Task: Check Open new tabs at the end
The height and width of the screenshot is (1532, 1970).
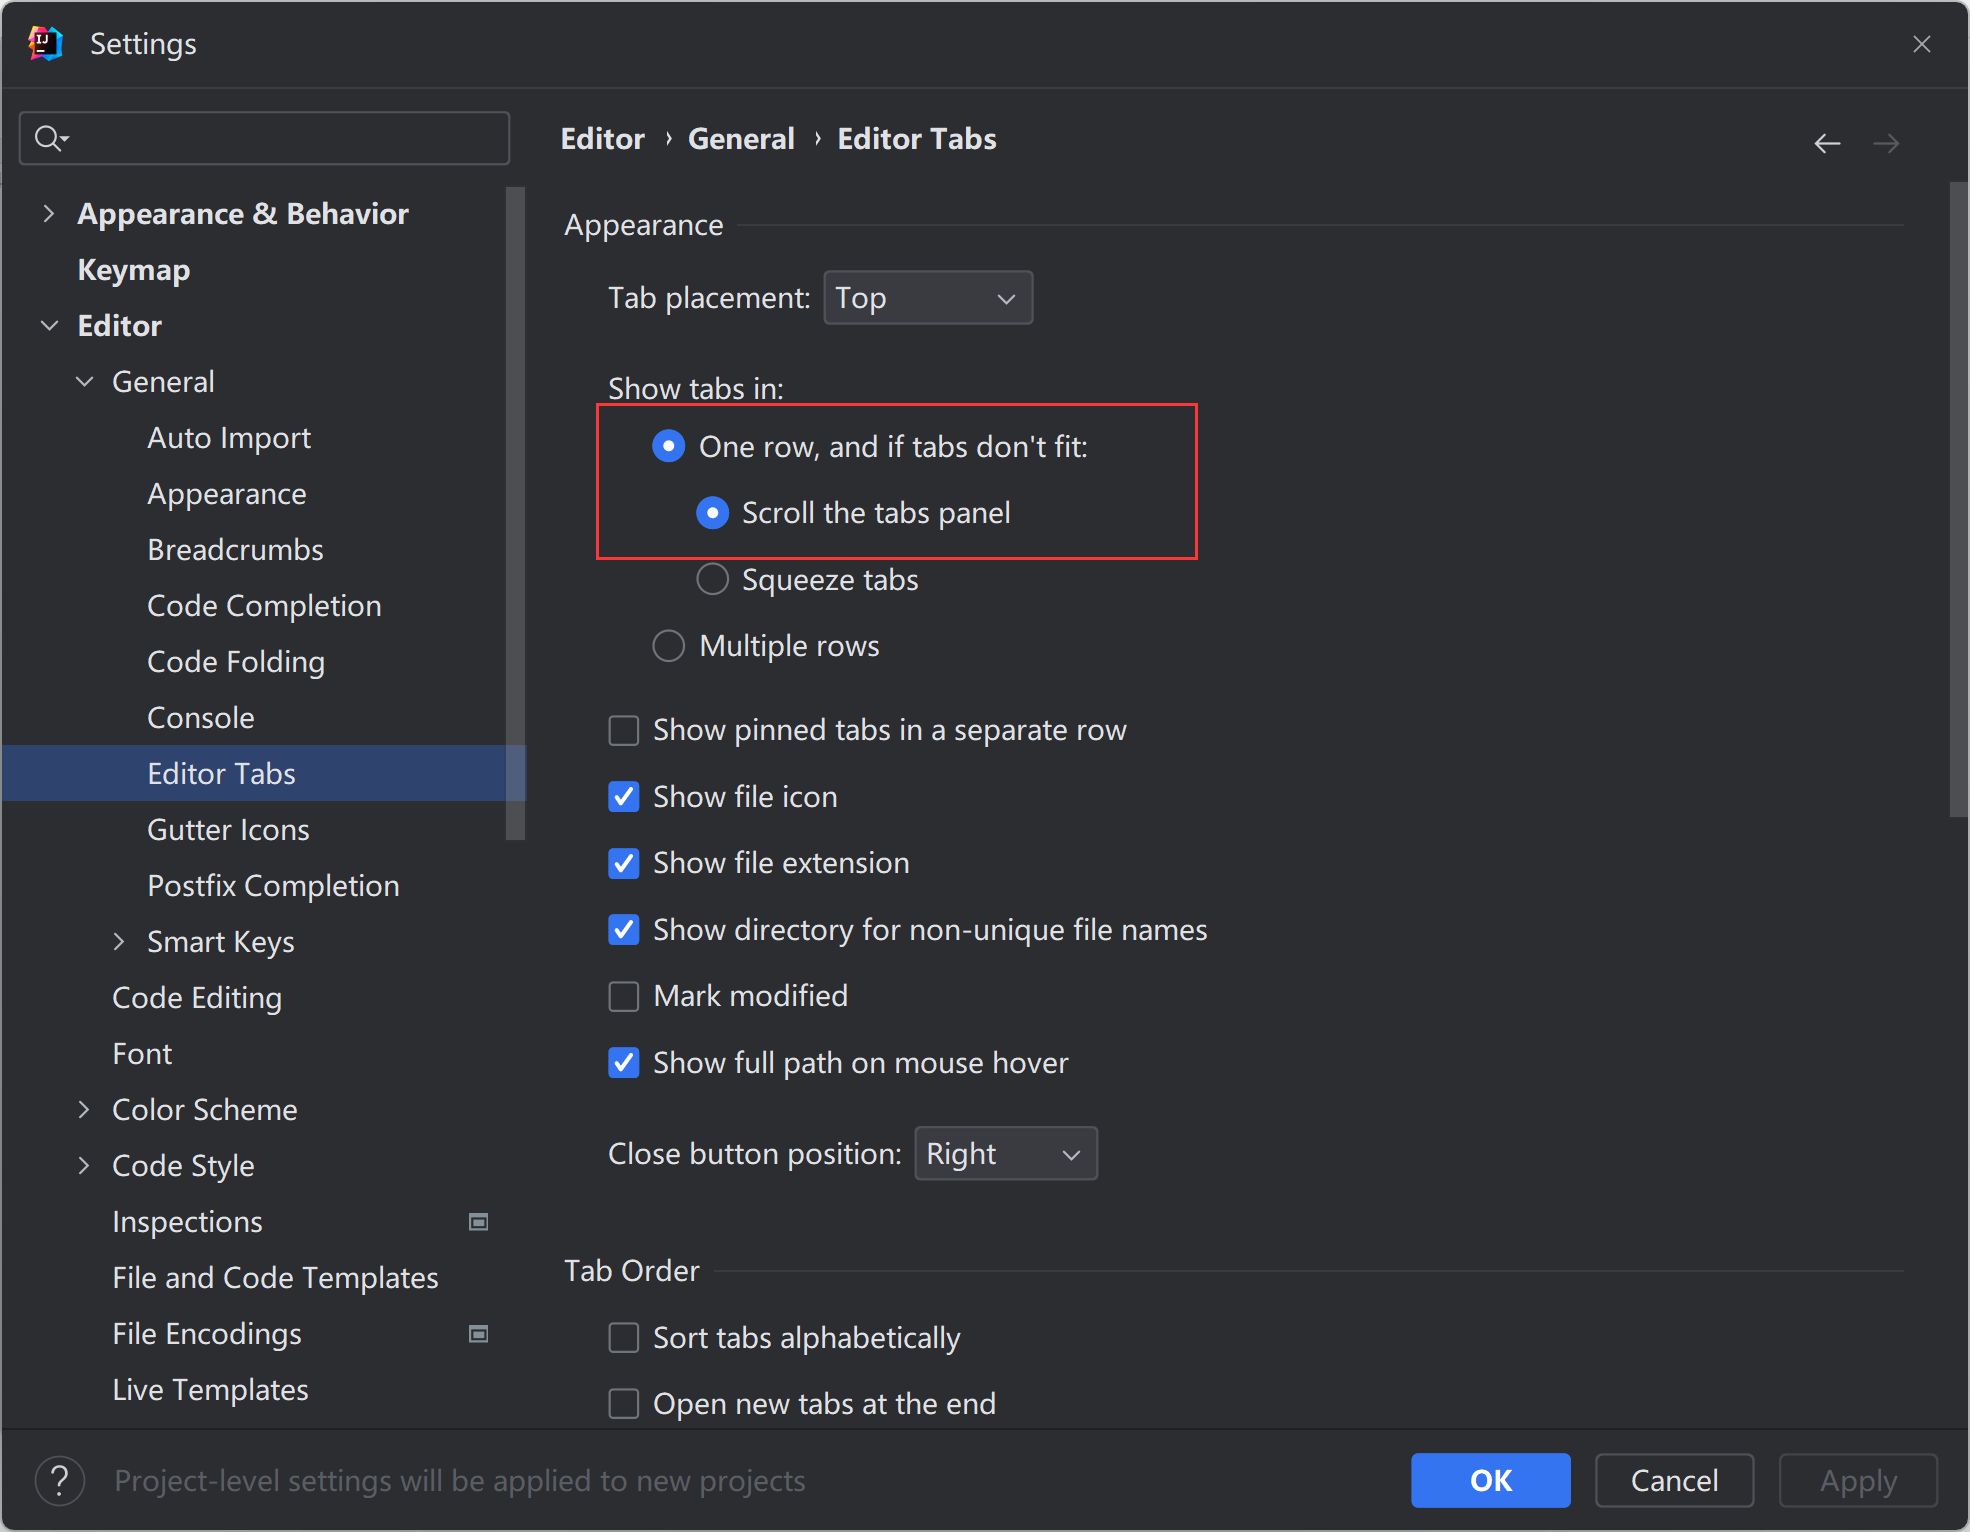Action: pos(624,1404)
